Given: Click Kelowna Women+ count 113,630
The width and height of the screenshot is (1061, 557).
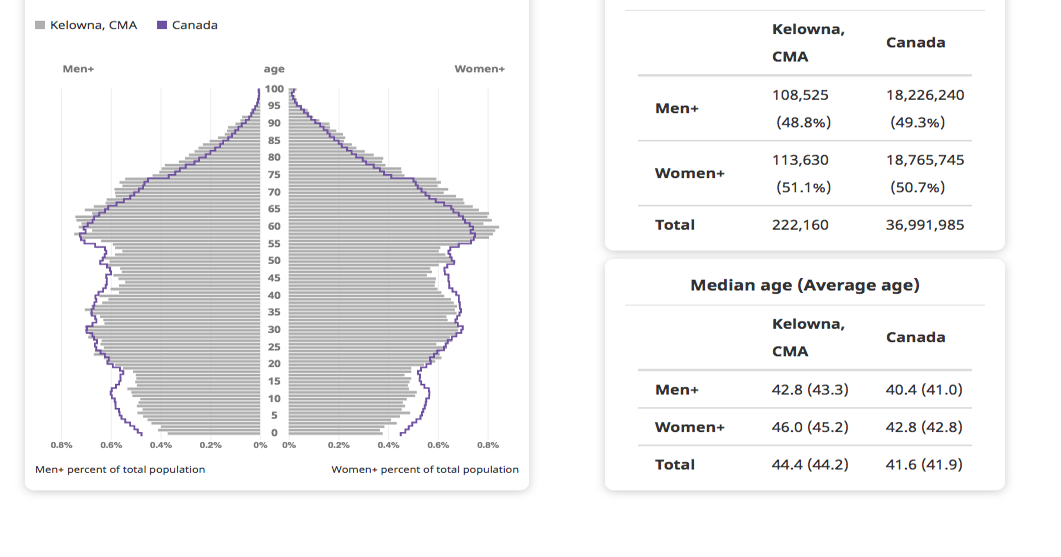Looking at the screenshot, I should pos(800,160).
